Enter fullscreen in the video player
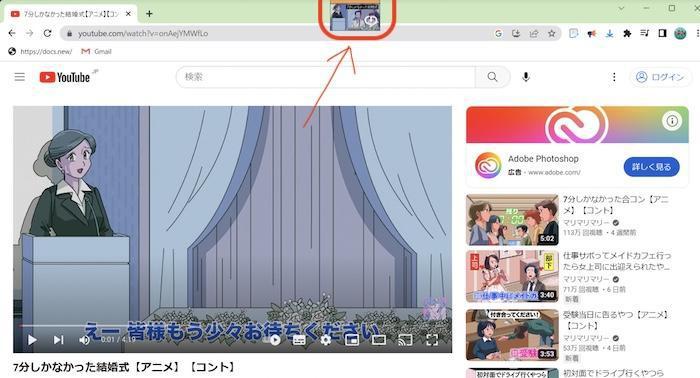This screenshot has height=378, width=700. point(432,340)
